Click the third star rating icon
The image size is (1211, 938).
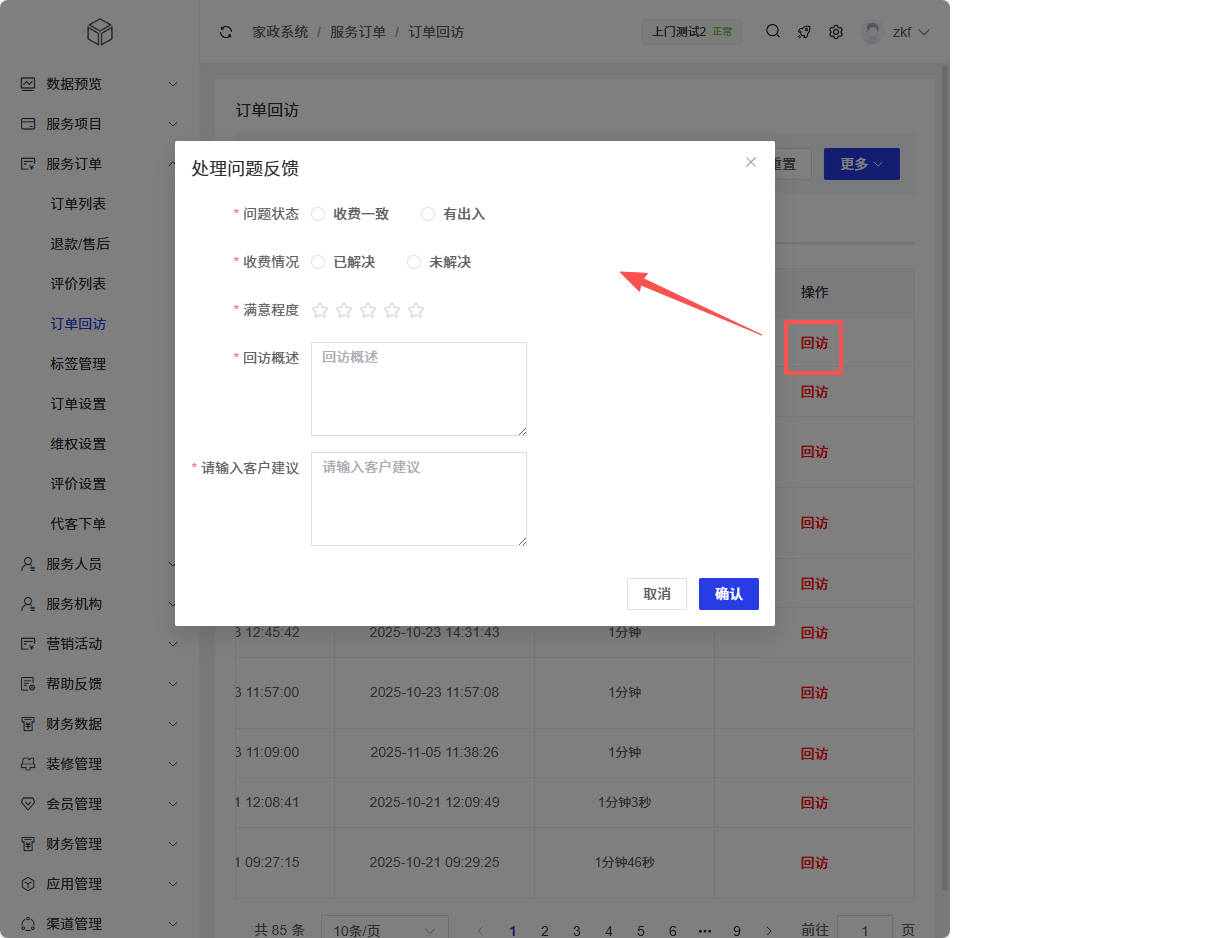368,310
